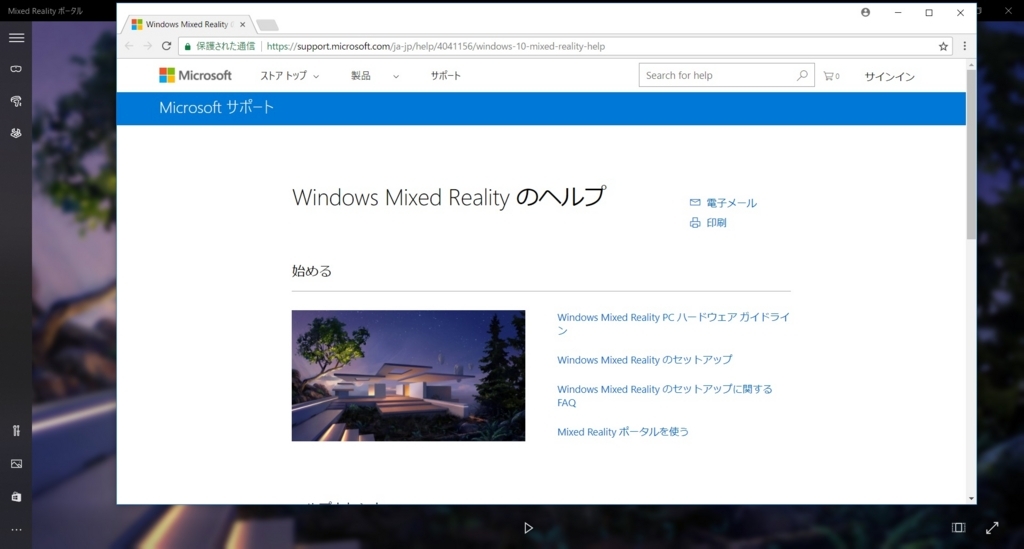
Task: Reload the Microsoft support page
Action: click(167, 46)
